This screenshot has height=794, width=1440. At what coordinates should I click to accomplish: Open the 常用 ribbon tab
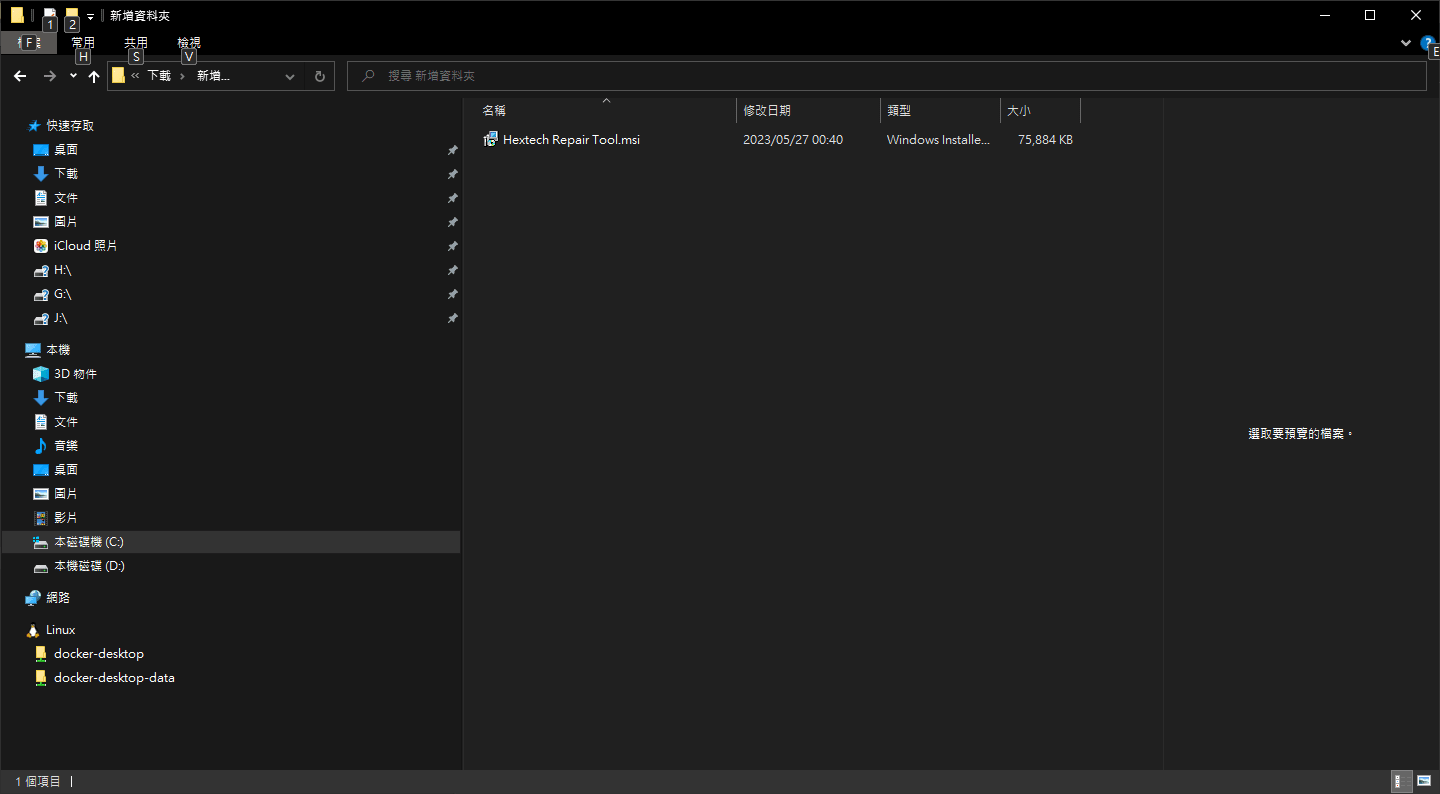pyautogui.click(x=83, y=43)
